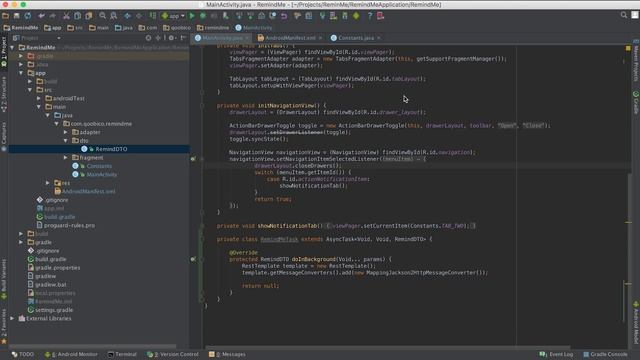Click the Paste clipboard icon
The height and width of the screenshot is (360, 640).
(89, 16)
